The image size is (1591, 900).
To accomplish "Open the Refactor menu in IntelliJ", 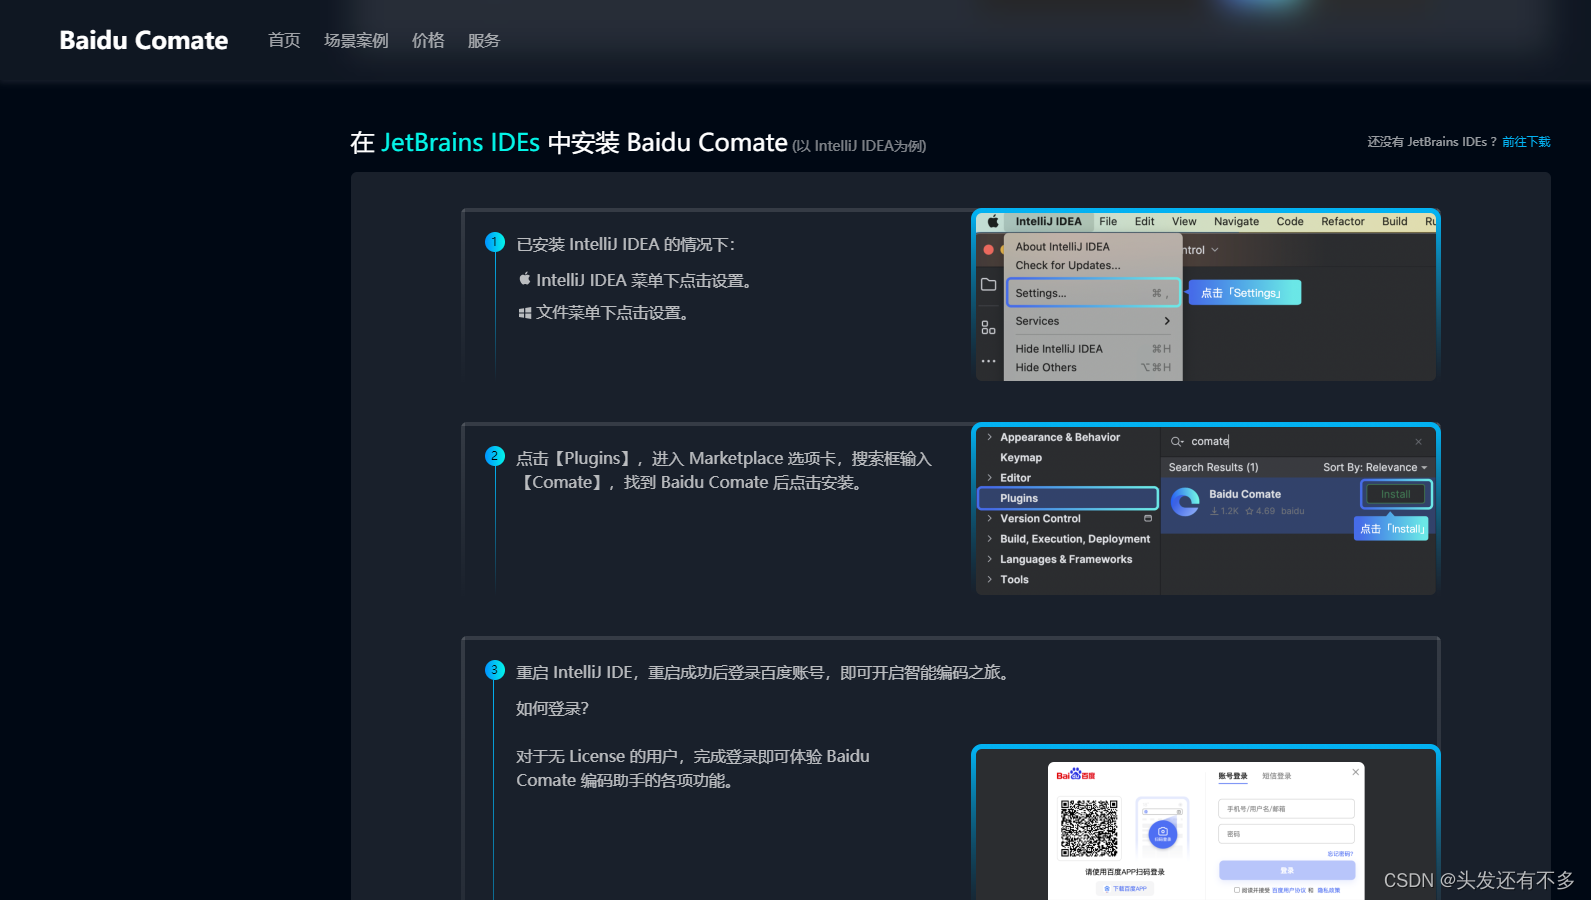I will (x=1342, y=222).
